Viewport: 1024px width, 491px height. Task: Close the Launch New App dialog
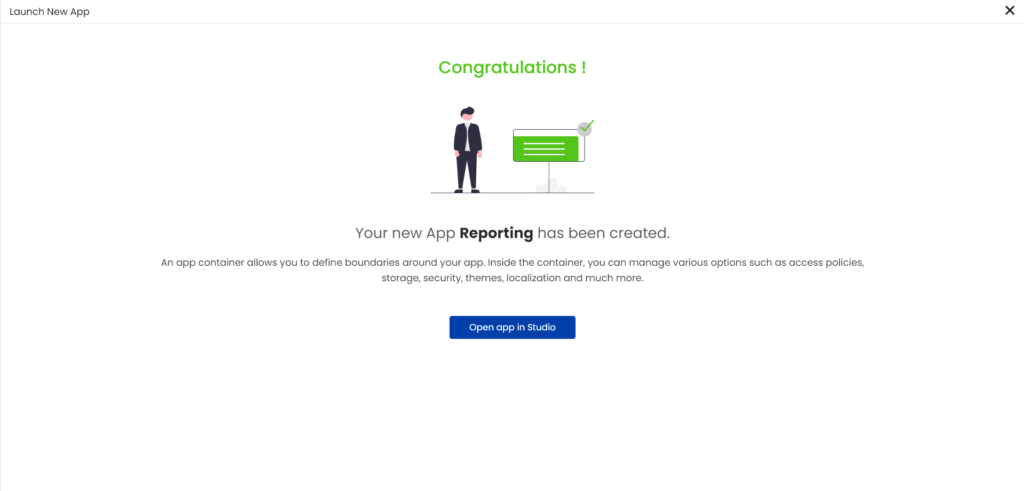click(x=1009, y=11)
